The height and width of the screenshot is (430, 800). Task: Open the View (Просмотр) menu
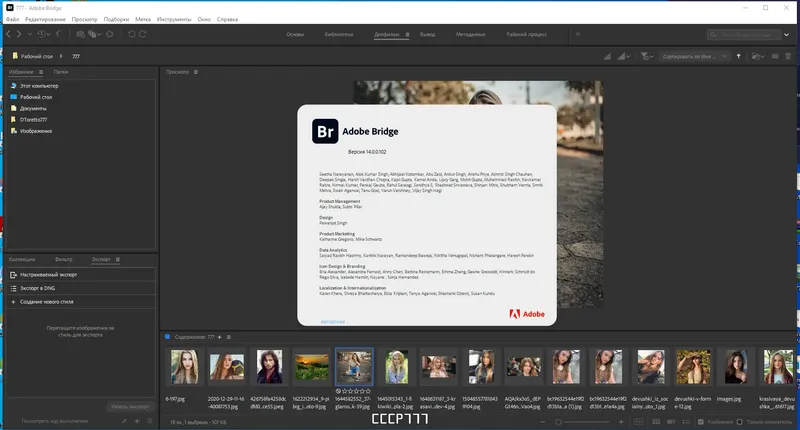84,19
